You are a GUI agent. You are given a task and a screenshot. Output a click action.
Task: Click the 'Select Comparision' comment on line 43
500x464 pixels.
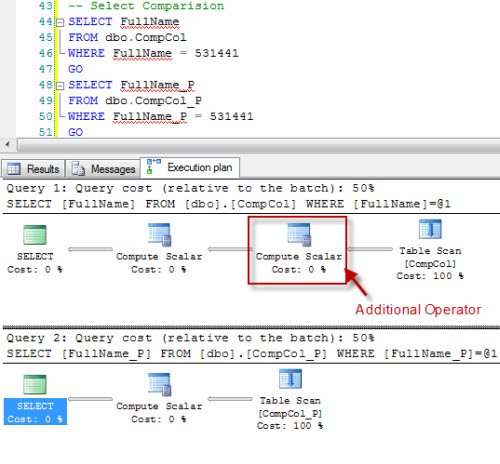pos(146,6)
